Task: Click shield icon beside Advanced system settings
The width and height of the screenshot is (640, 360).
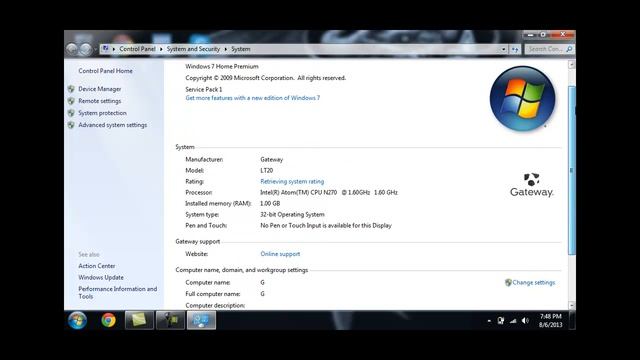Action: point(71,125)
